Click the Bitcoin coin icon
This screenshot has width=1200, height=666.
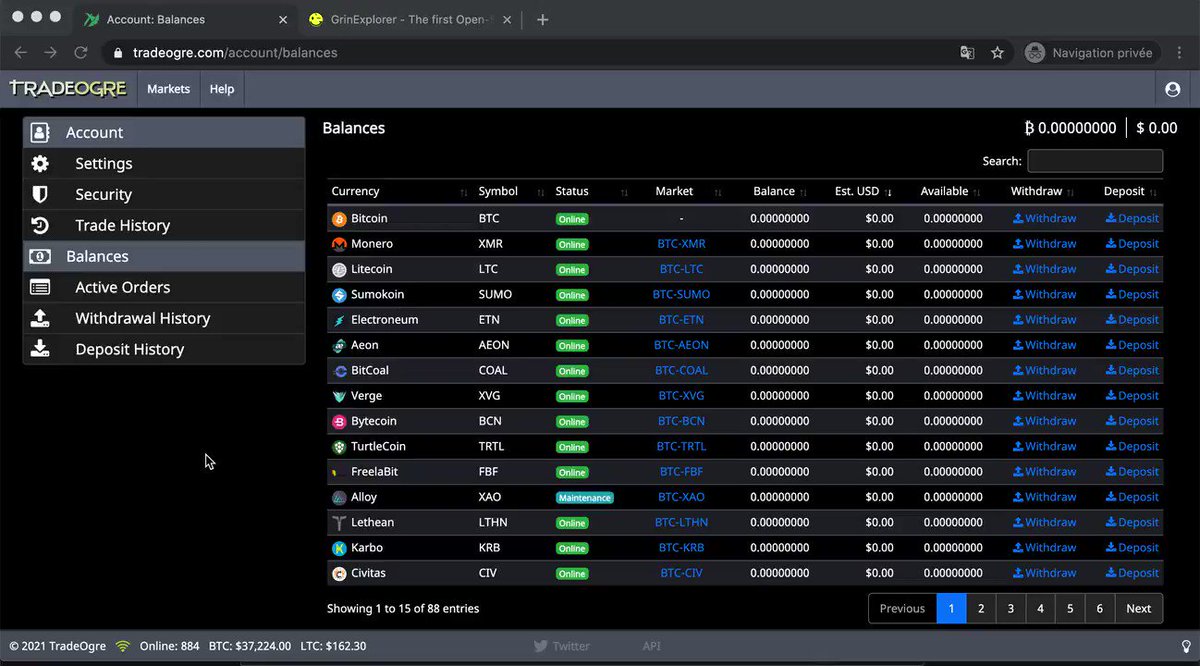[x=339, y=219]
